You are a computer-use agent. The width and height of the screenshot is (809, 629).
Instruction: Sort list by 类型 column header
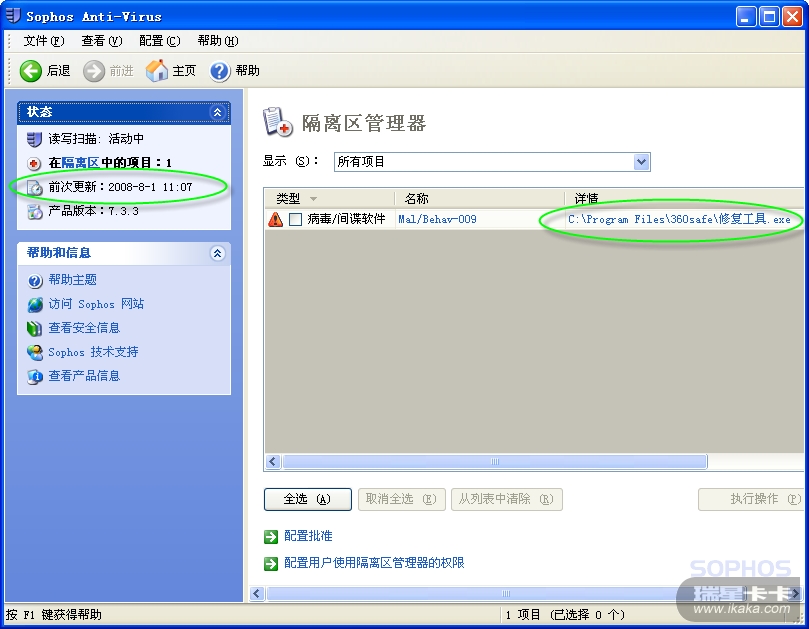pyautogui.click(x=329, y=198)
